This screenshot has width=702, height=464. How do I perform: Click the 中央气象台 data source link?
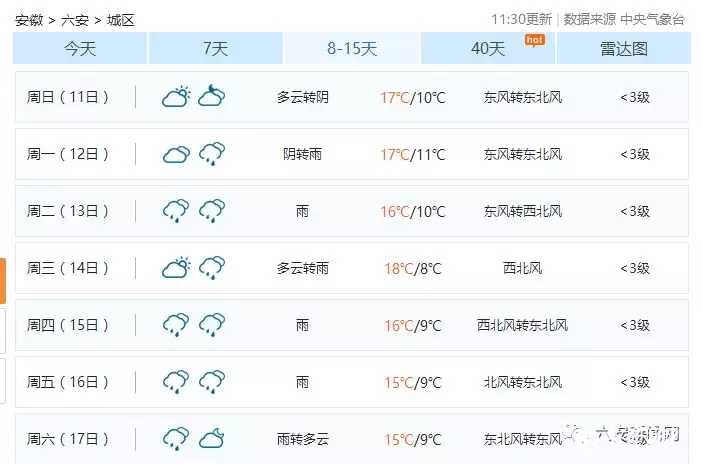(x=652, y=19)
